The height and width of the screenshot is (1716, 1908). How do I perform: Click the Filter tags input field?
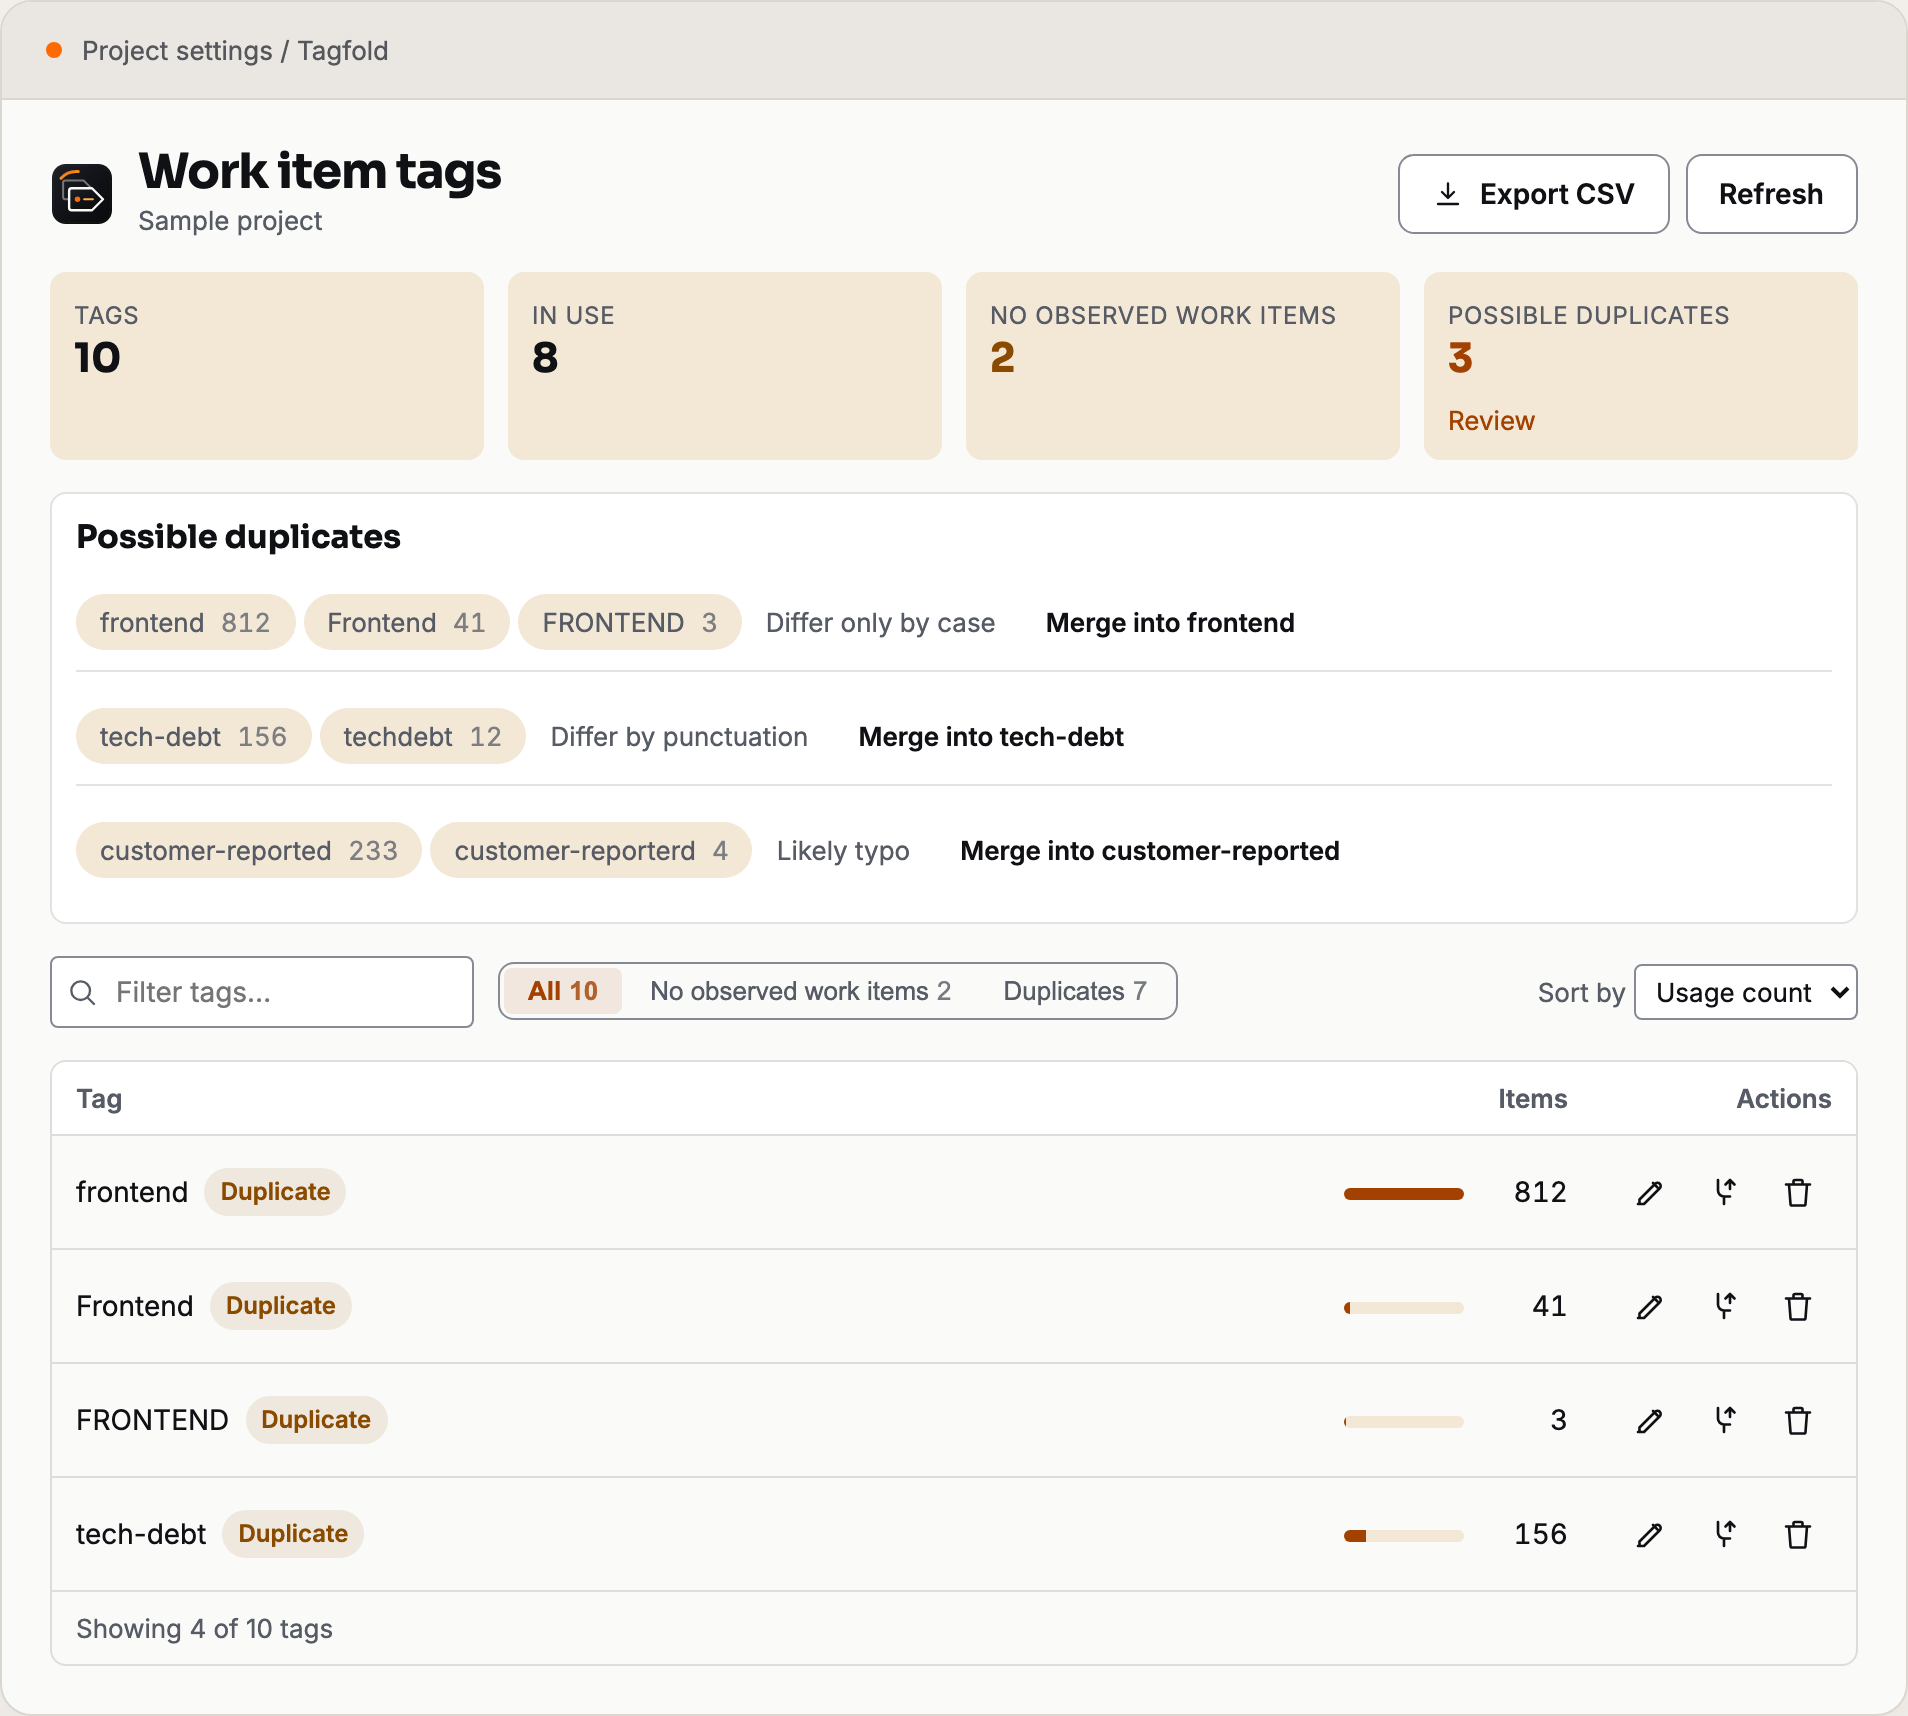(x=262, y=992)
